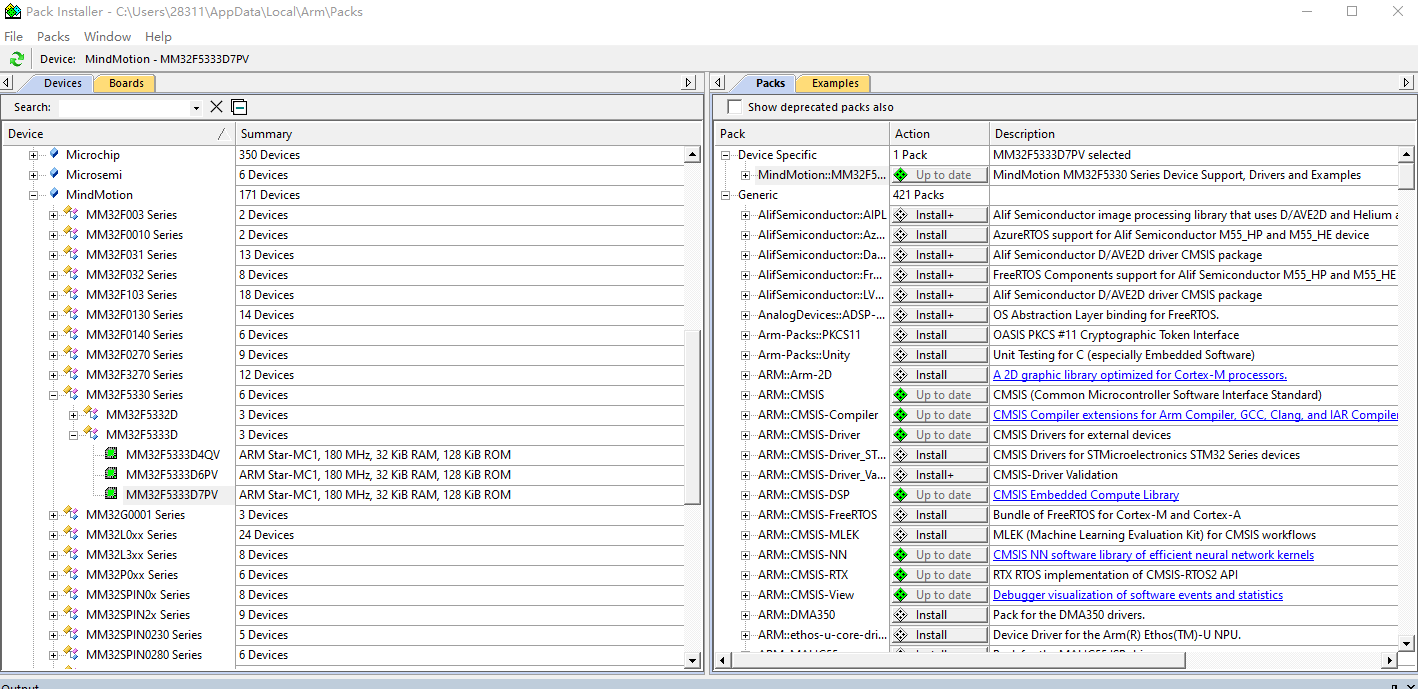The width and height of the screenshot is (1418, 689).
Task: Click the MM32F3270 Series family icon
Action: (71, 374)
